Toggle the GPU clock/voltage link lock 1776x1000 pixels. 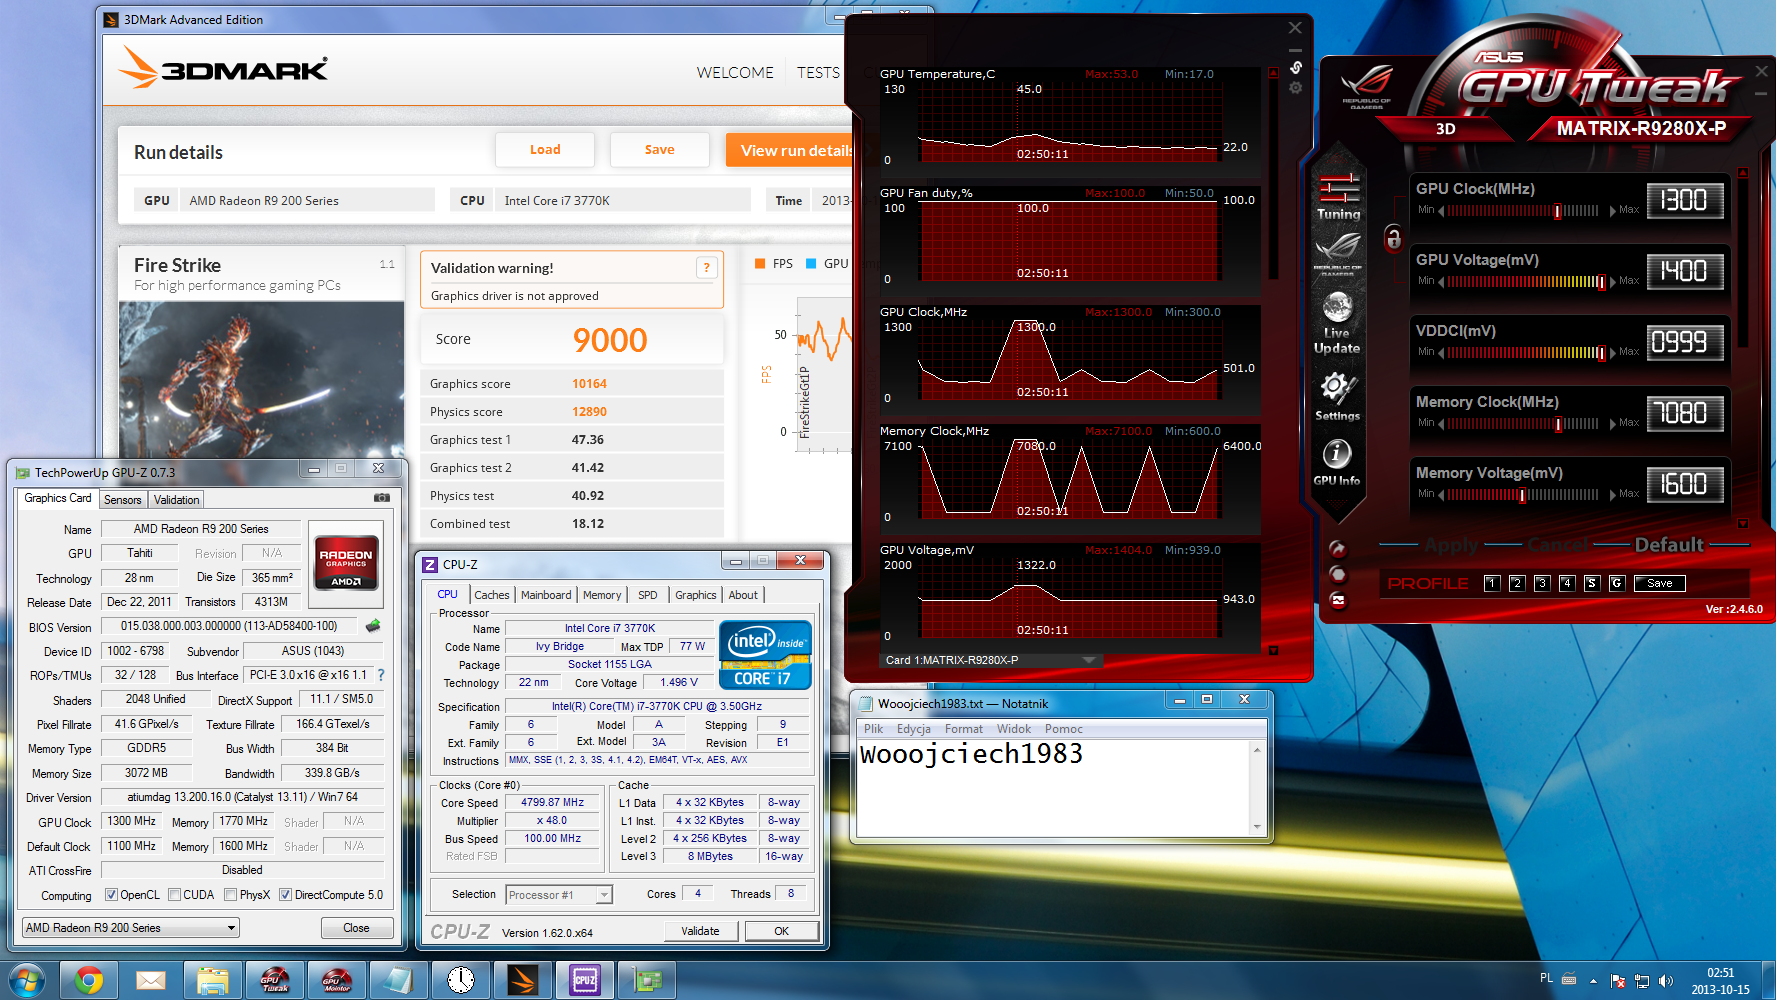point(1393,238)
